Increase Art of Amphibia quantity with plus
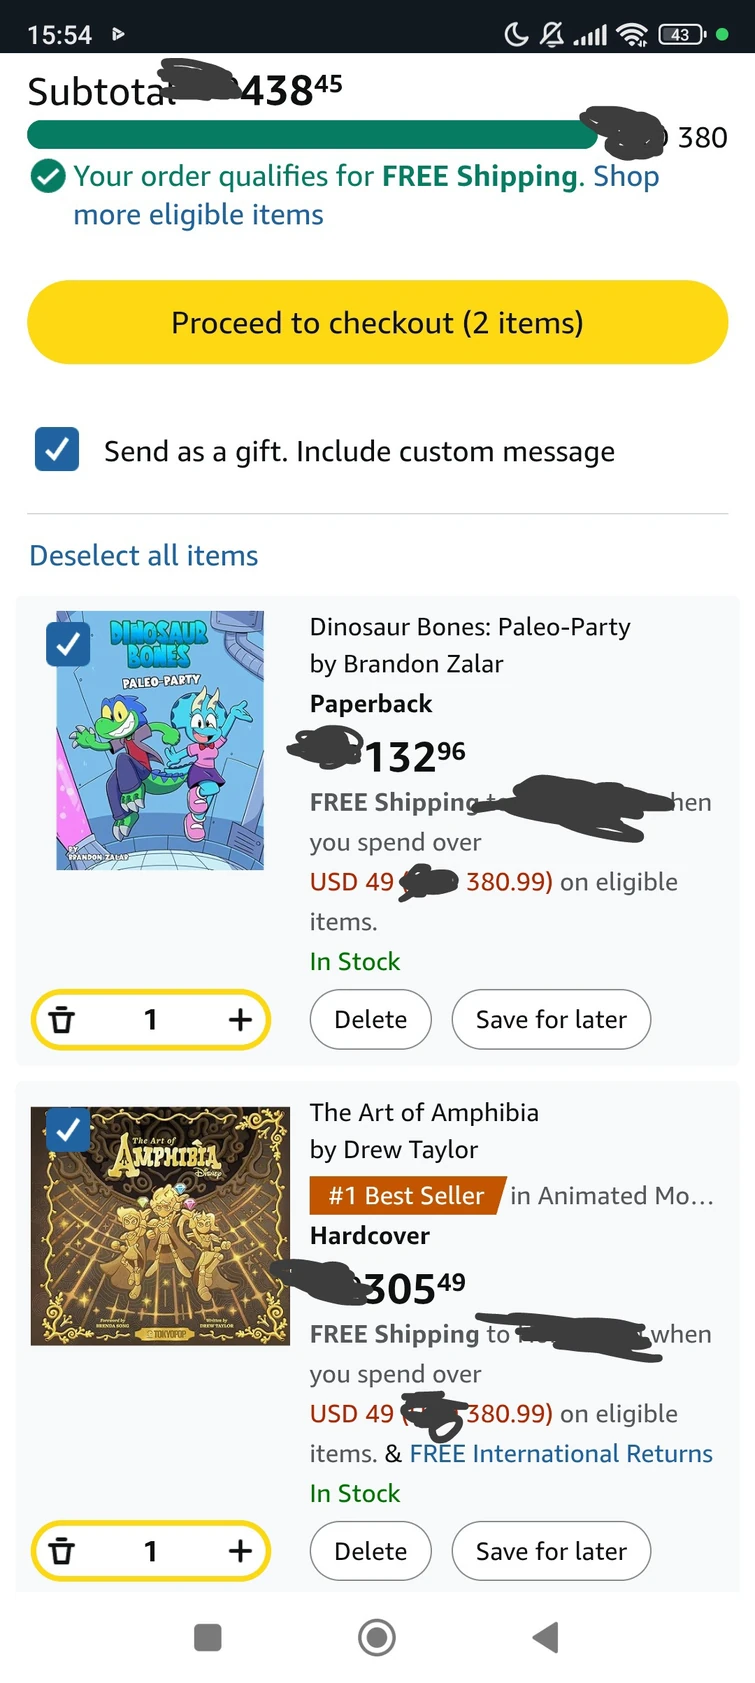Screen dimensions: 755x1683 click(x=239, y=1551)
